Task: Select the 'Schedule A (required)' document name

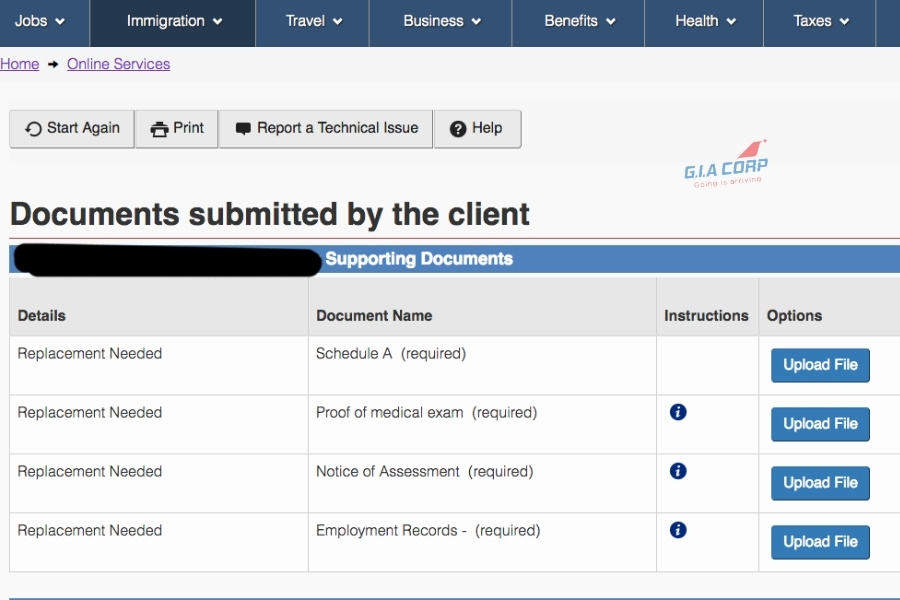Action: 391,354
